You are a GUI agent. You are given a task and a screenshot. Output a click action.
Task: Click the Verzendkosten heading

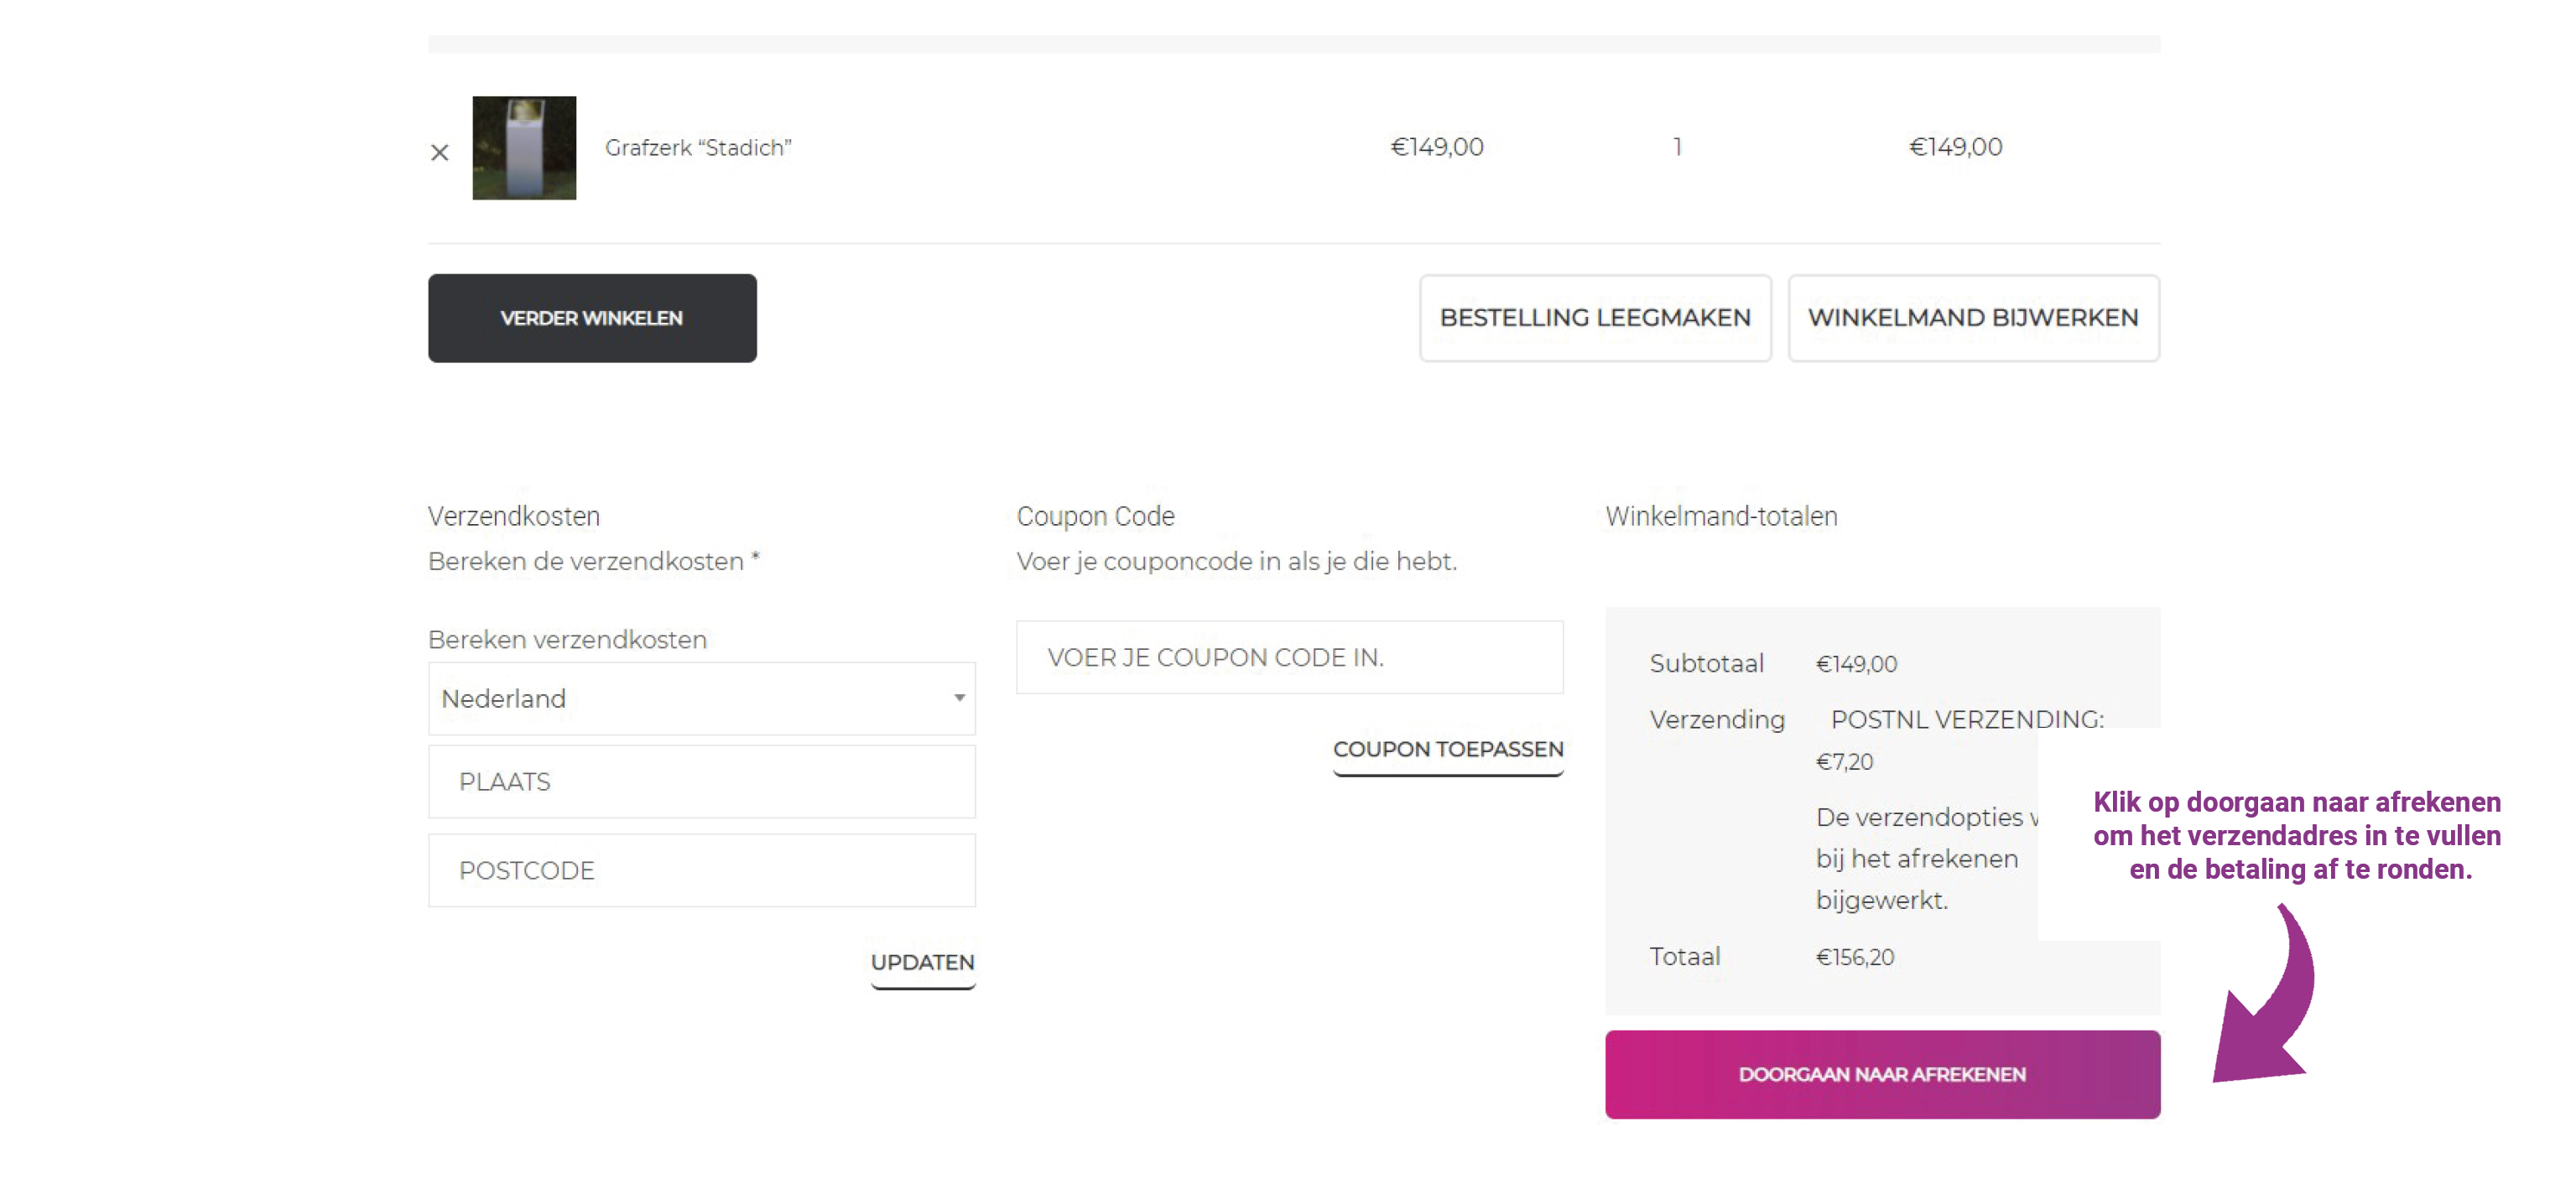point(514,516)
